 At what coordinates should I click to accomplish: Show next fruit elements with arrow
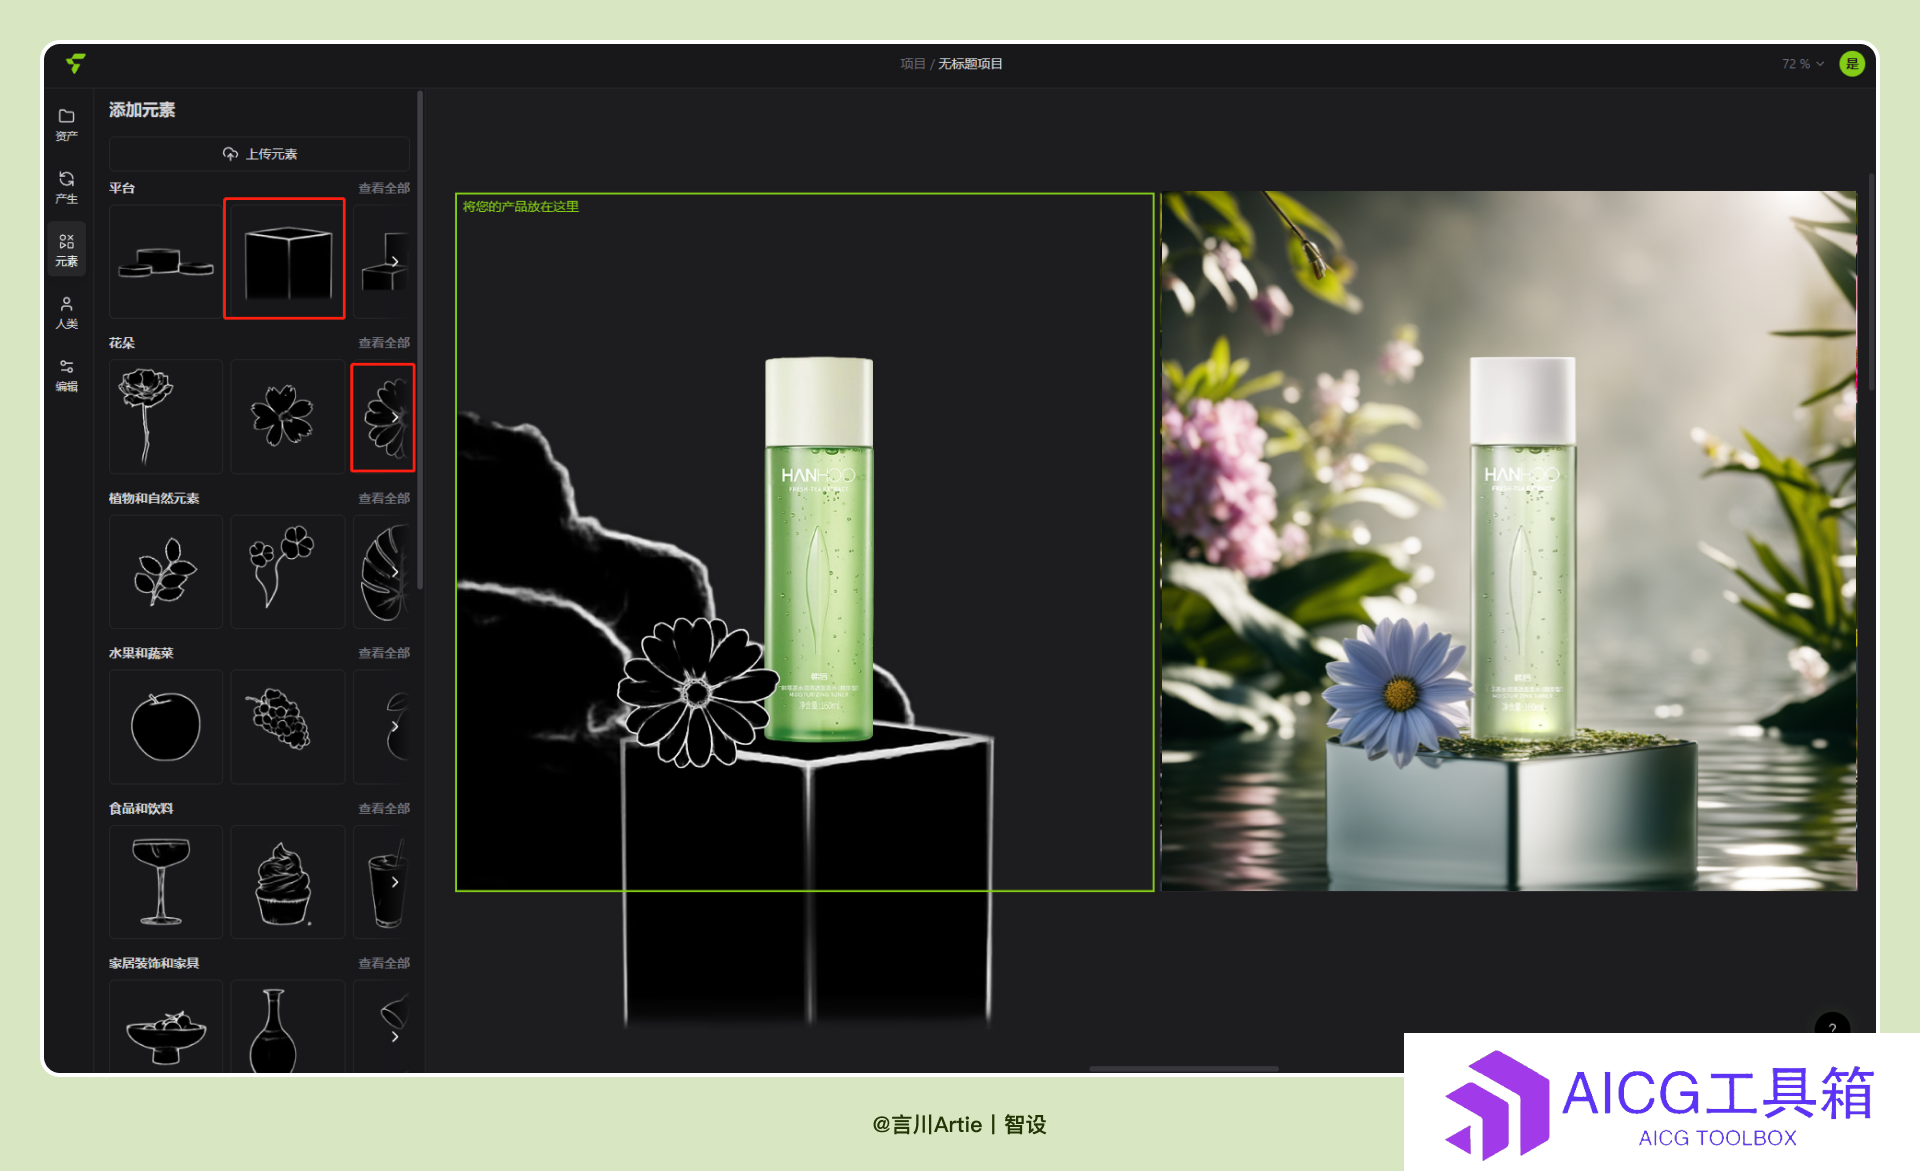[395, 727]
